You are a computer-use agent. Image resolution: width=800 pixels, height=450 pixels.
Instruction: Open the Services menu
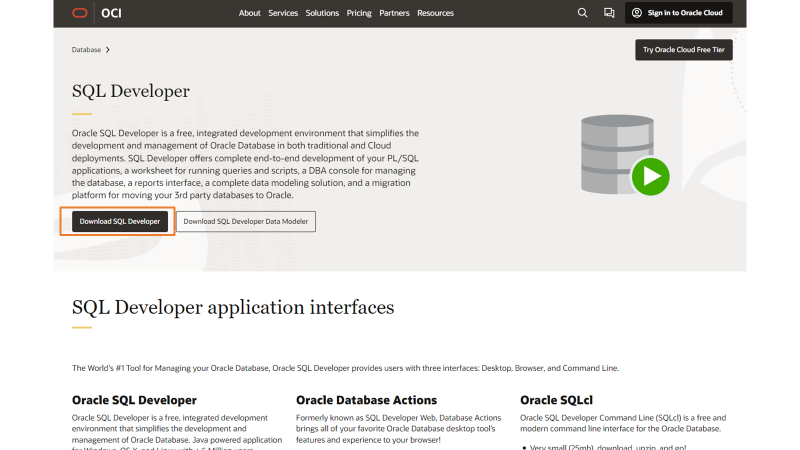[x=283, y=13]
